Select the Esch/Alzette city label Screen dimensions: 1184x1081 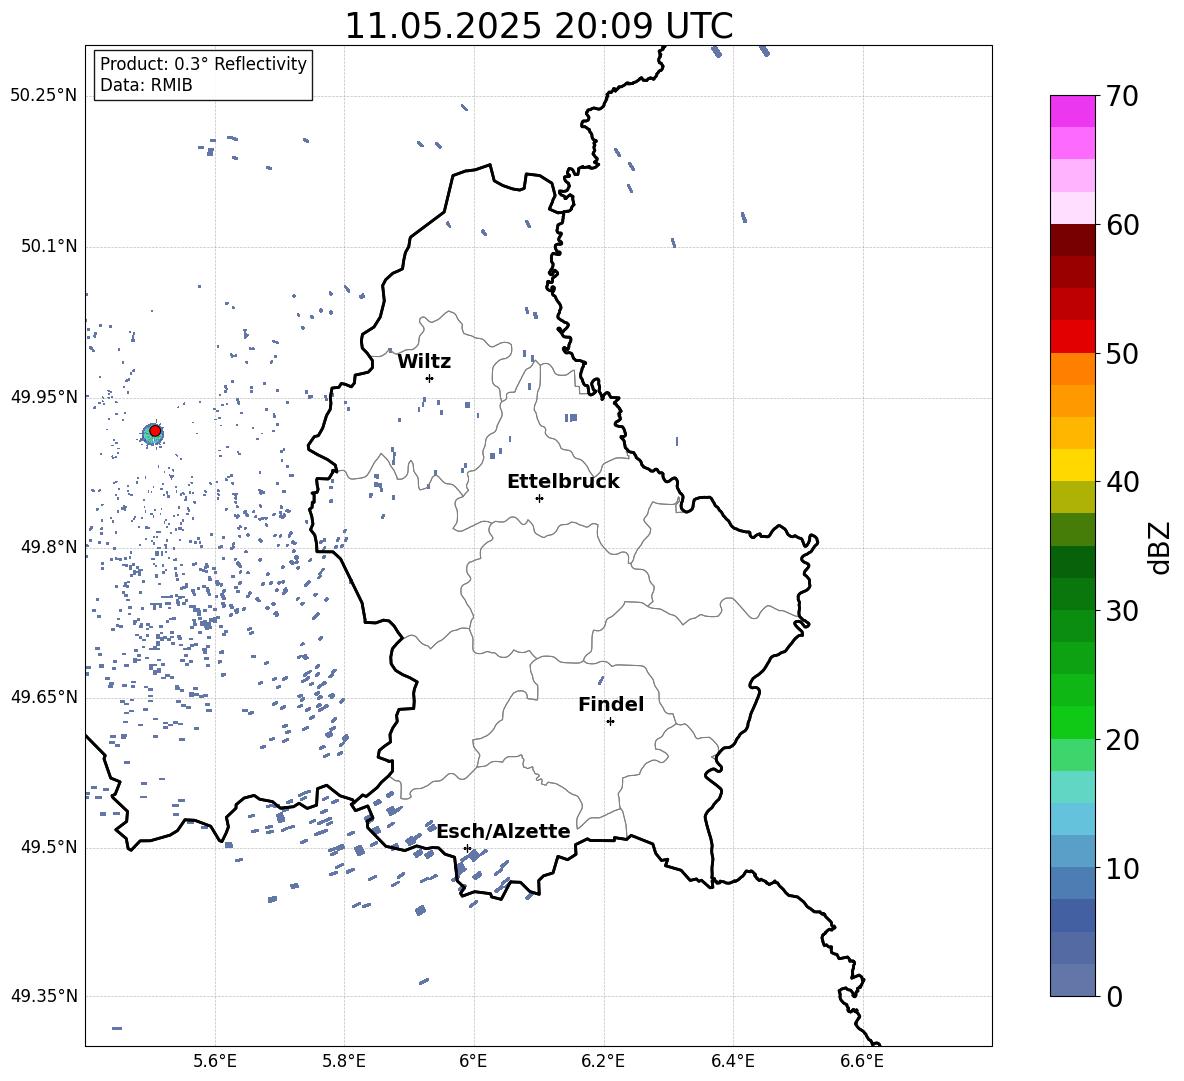pyautogui.click(x=504, y=831)
